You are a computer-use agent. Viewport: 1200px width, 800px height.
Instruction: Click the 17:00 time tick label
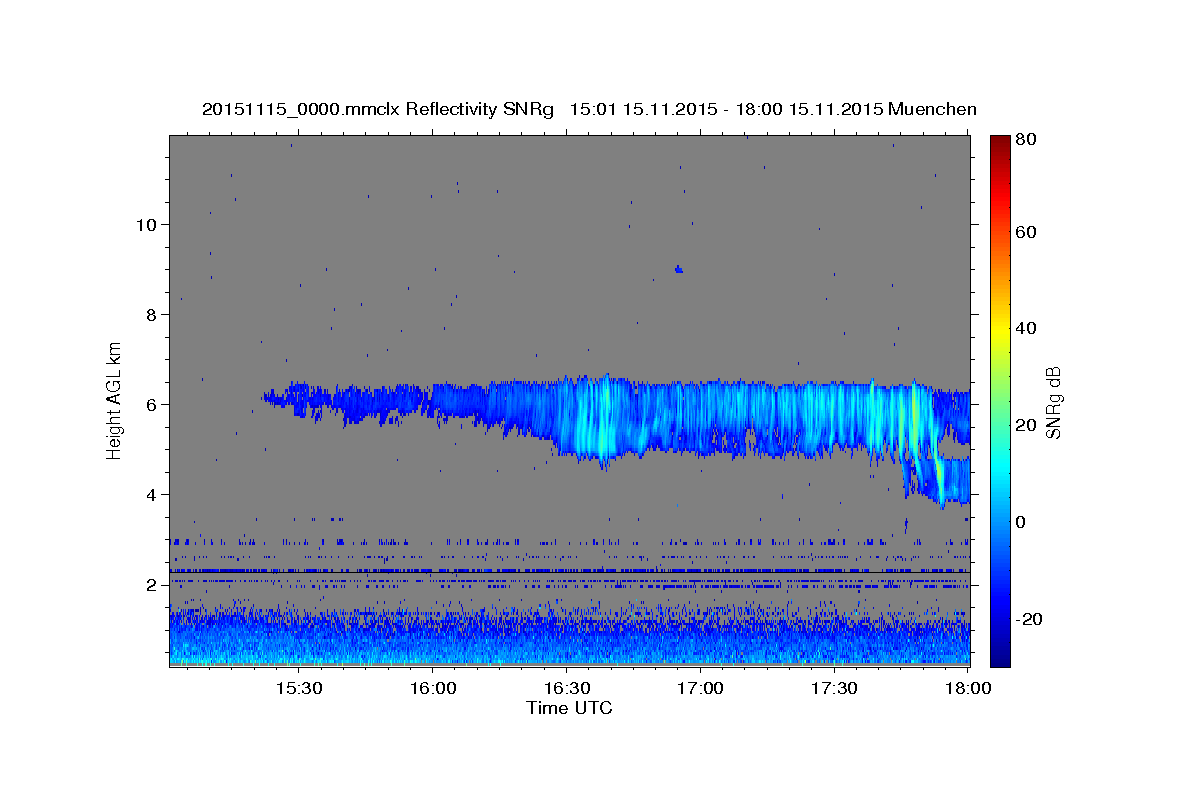click(x=700, y=689)
